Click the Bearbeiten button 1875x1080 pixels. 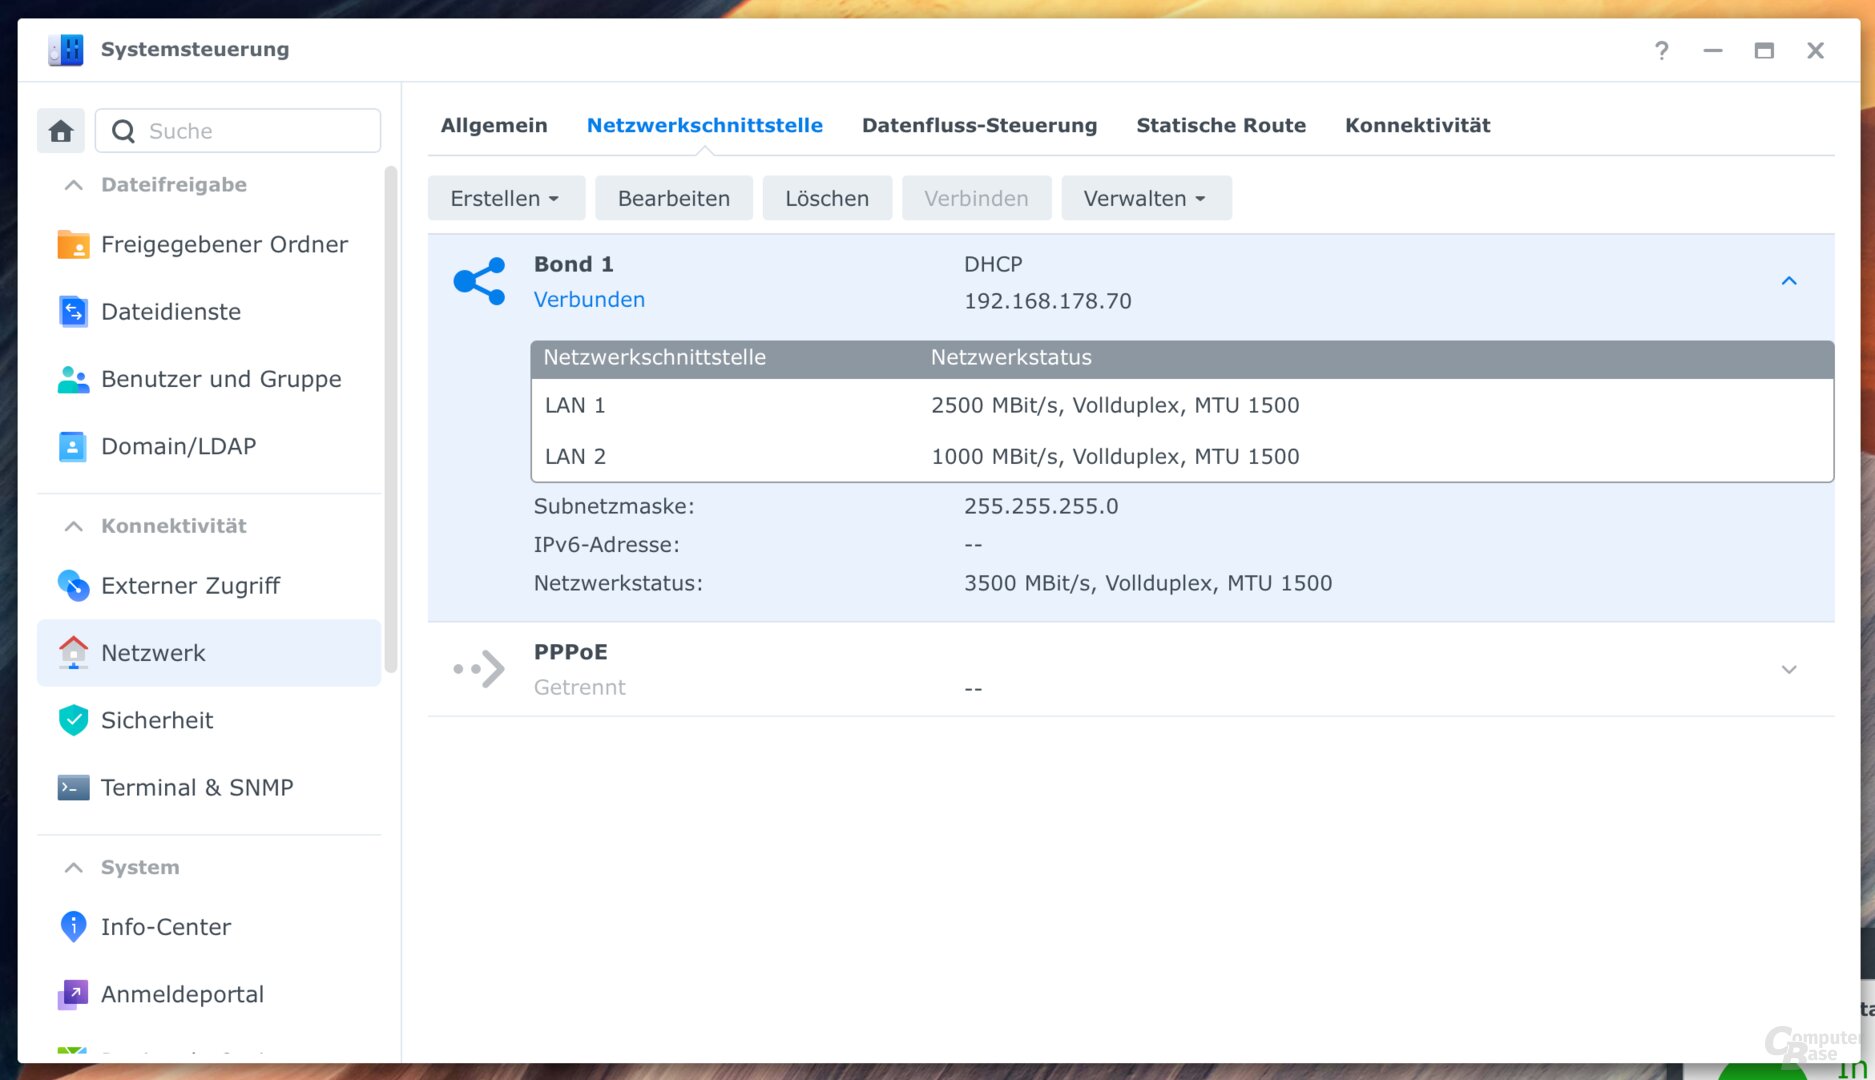tap(673, 198)
